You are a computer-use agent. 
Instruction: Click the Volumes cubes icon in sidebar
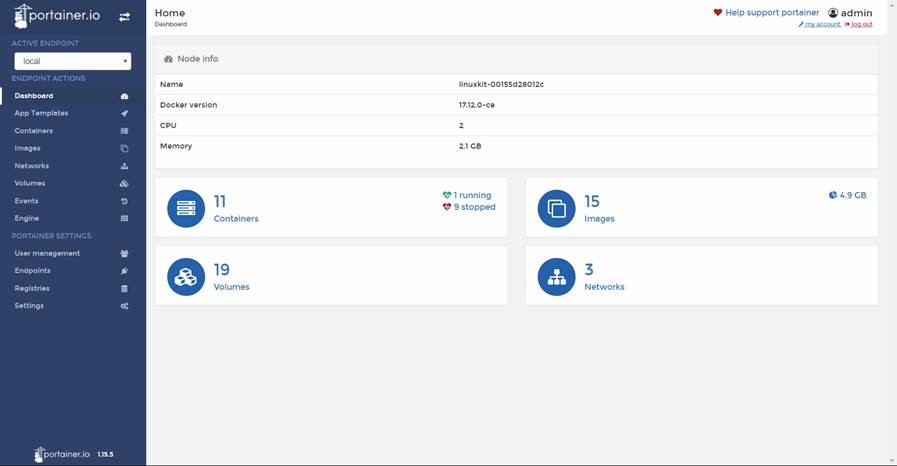(x=124, y=184)
